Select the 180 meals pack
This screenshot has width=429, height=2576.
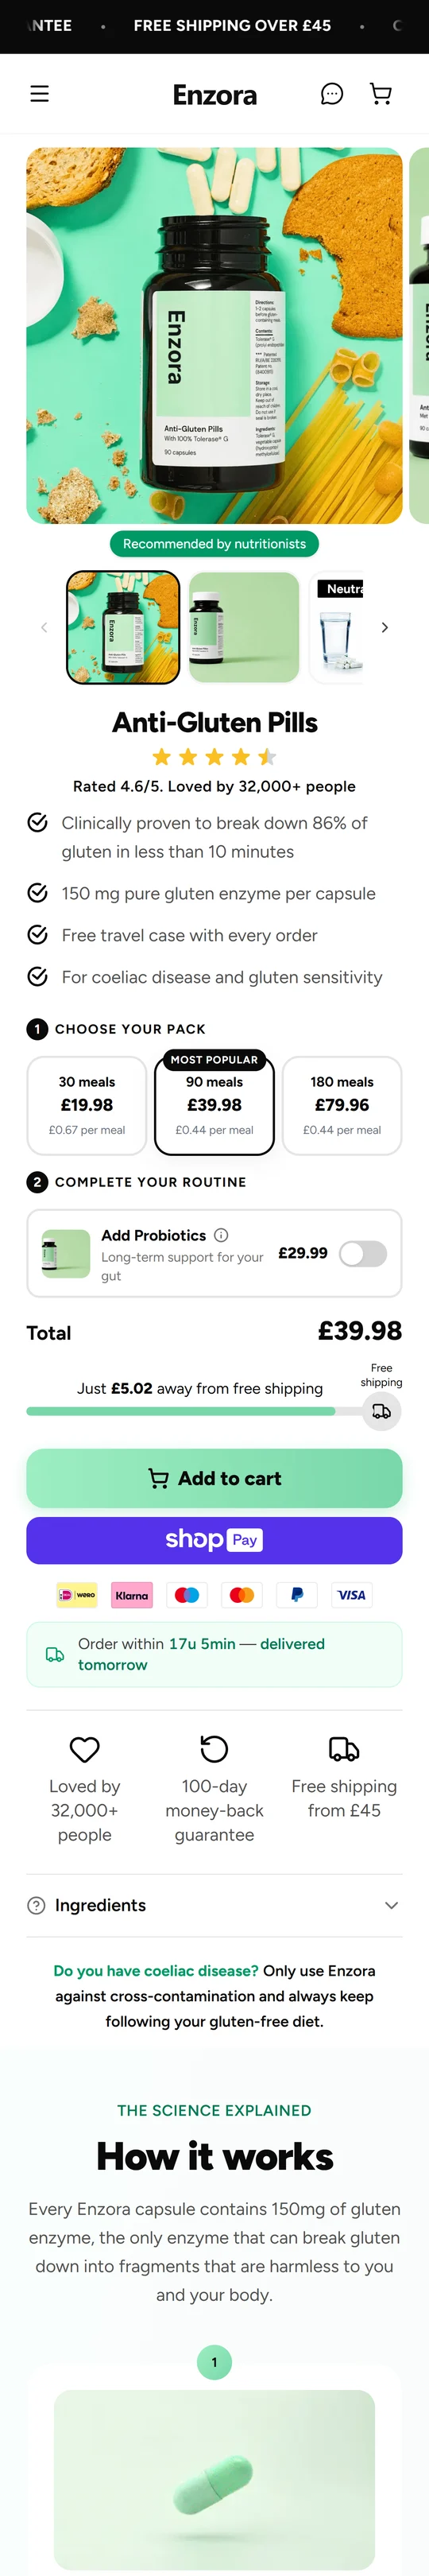(x=342, y=1105)
